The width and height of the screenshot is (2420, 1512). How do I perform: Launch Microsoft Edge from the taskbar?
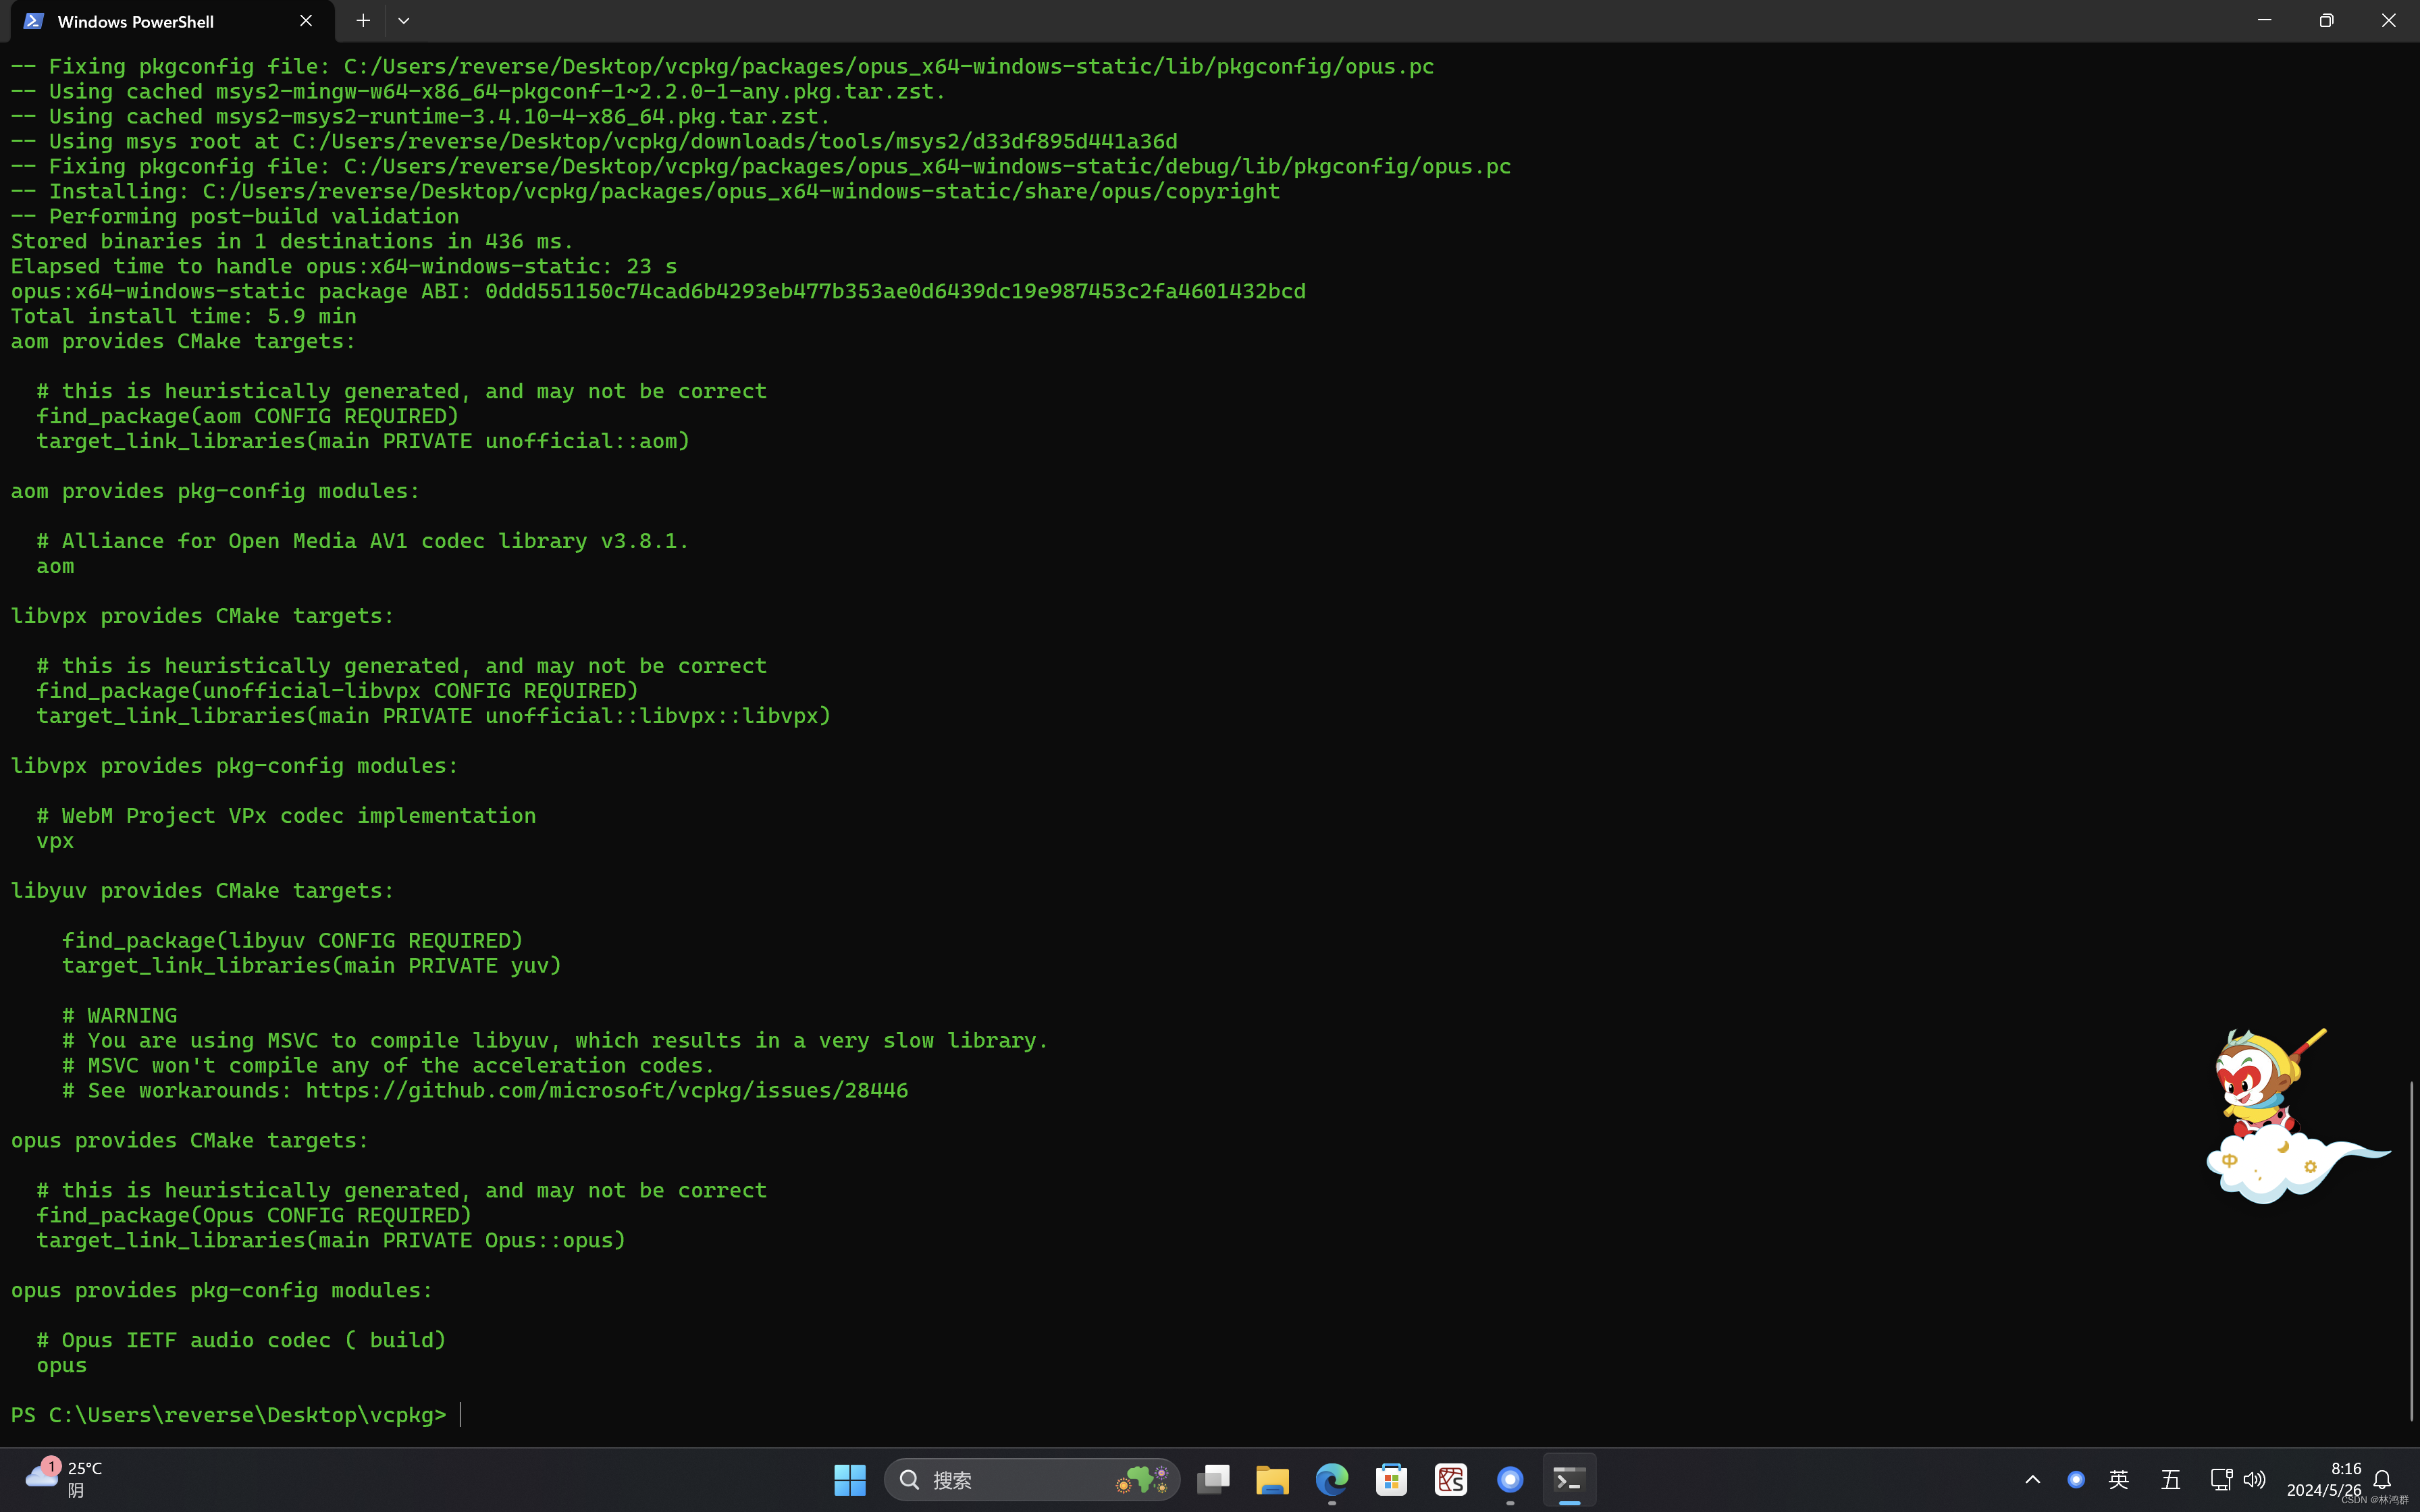(x=1332, y=1480)
